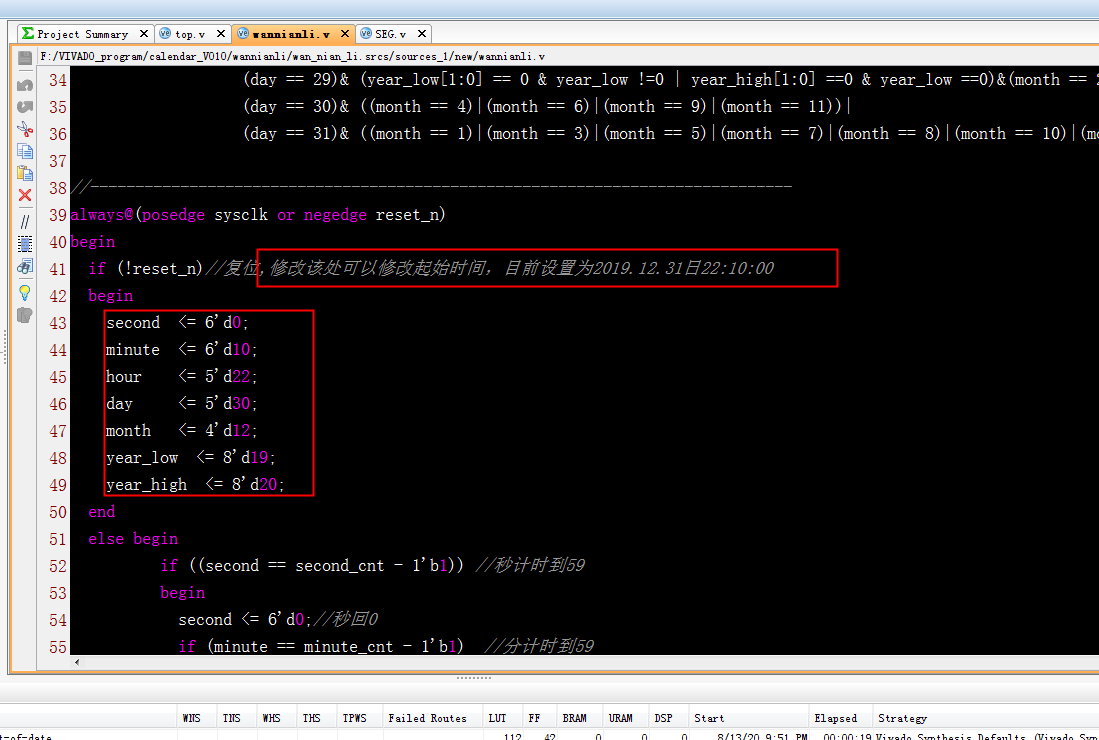
Task: Click the BRAM column header
Action: tap(575, 718)
